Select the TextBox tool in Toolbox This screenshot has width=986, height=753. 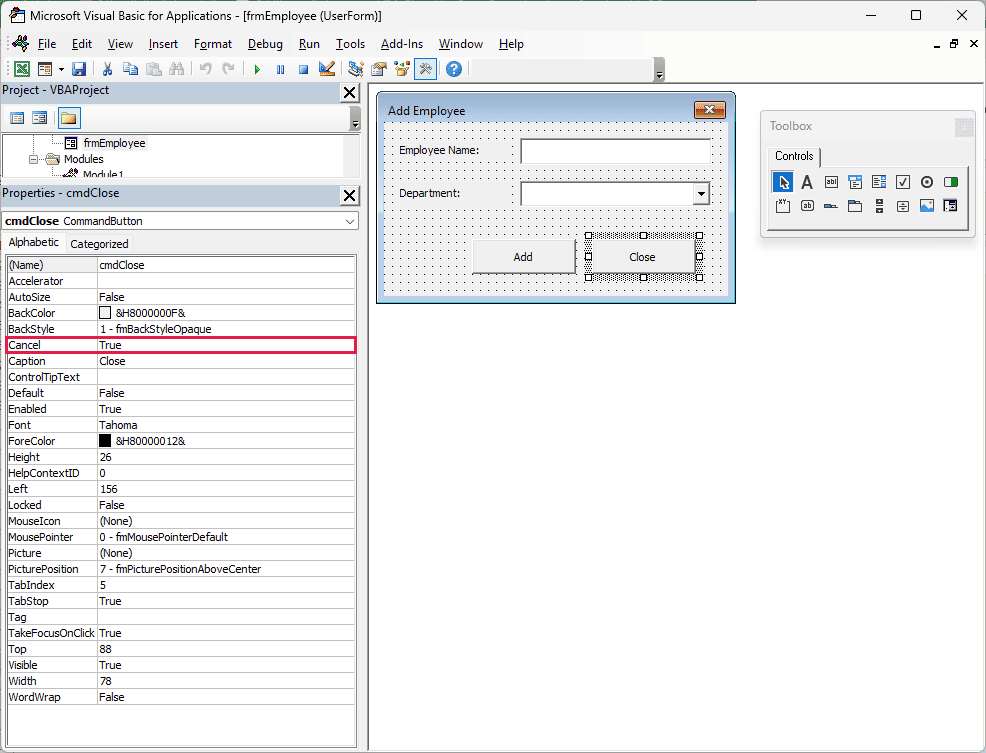pyautogui.click(x=831, y=182)
